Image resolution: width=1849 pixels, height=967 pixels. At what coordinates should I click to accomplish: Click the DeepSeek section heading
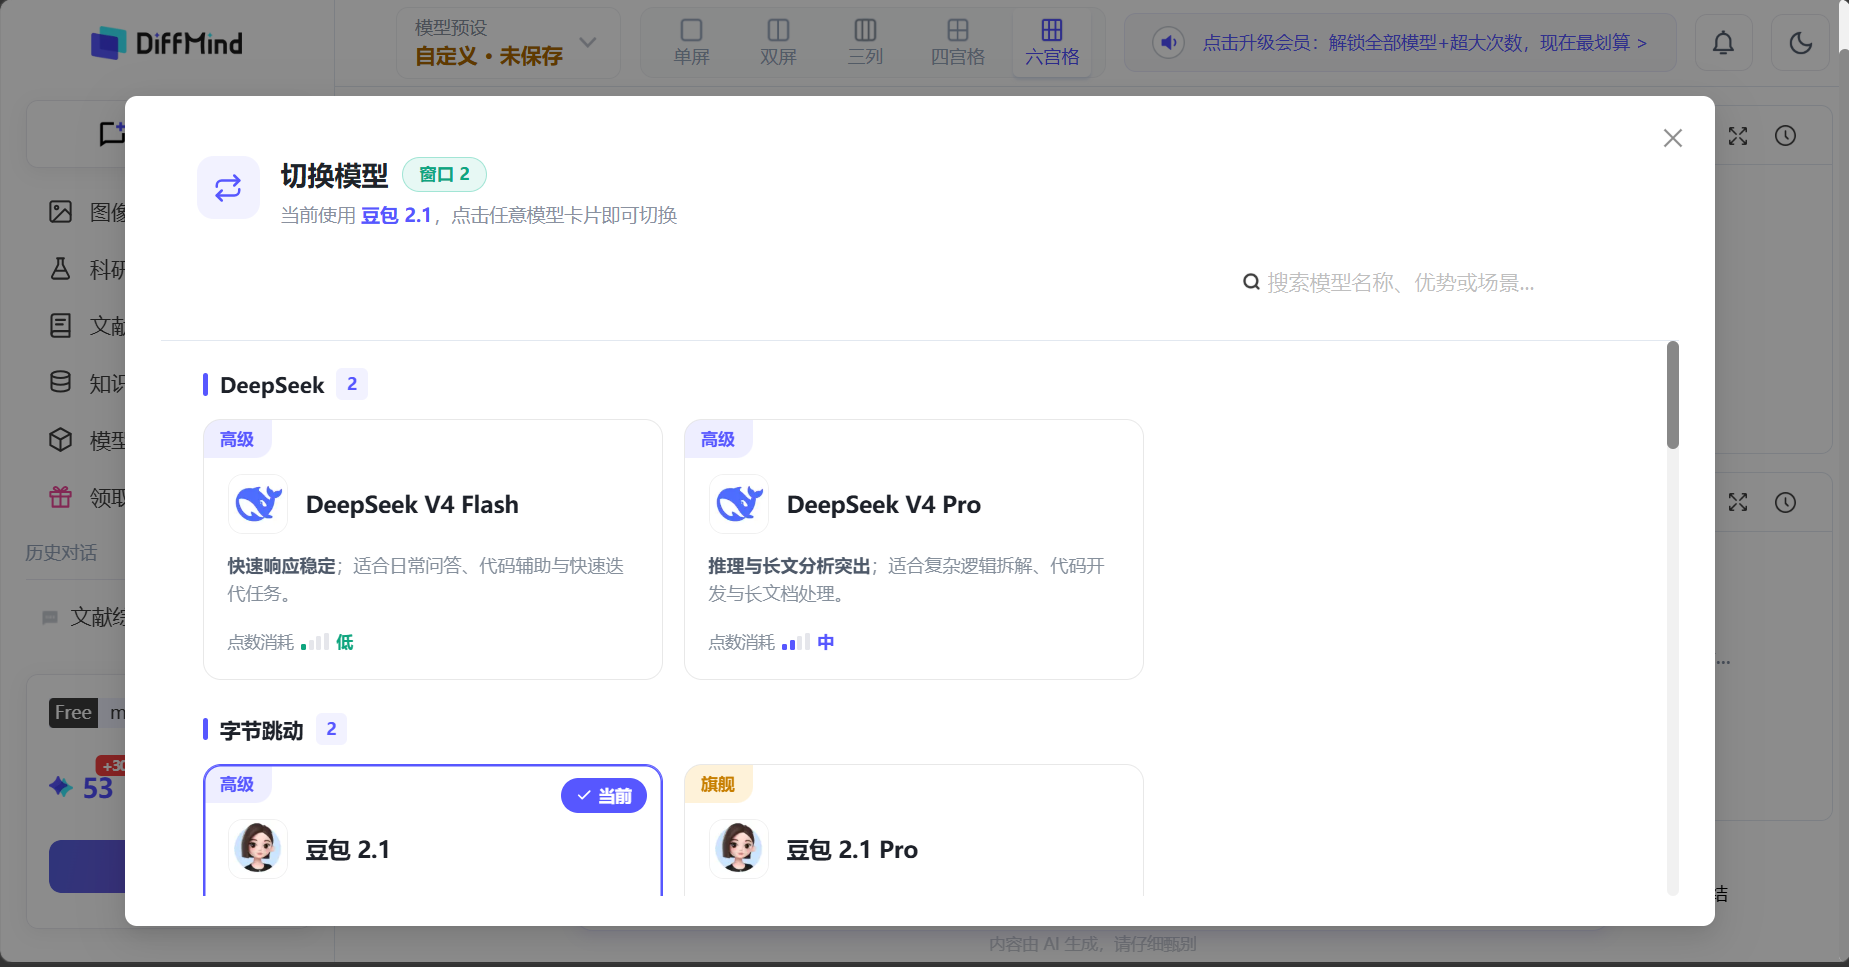click(x=272, y=385)
